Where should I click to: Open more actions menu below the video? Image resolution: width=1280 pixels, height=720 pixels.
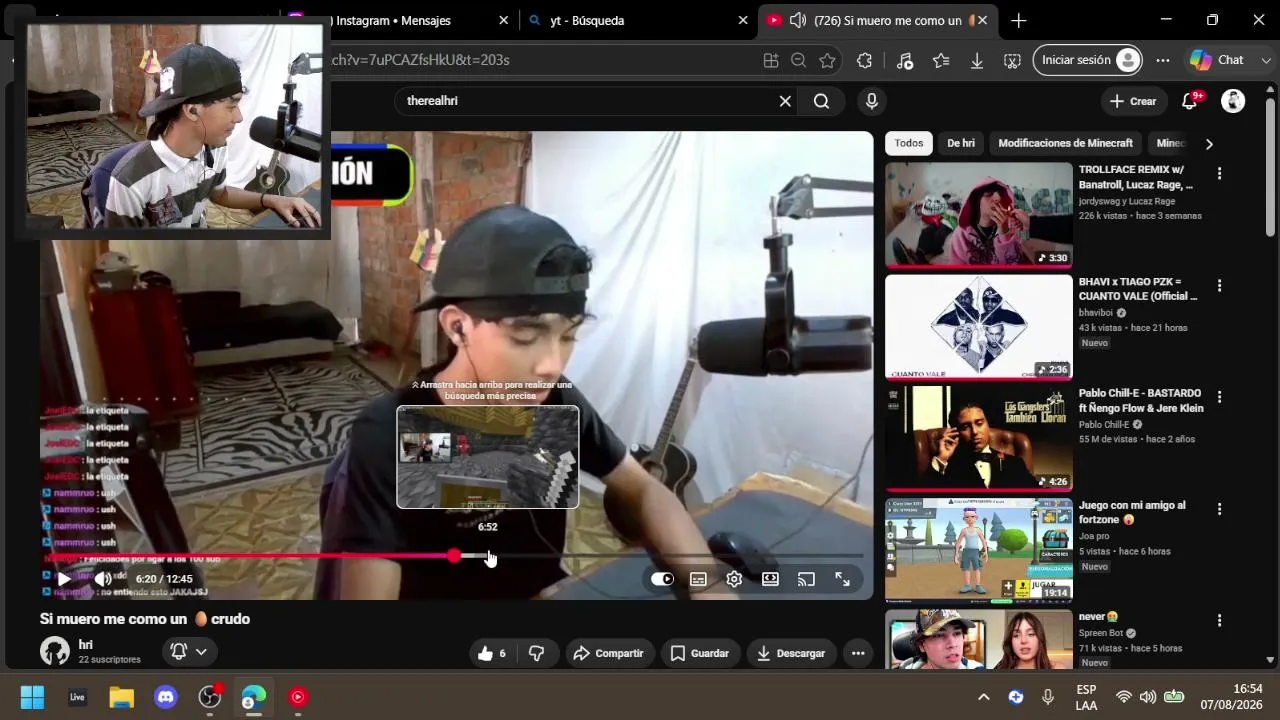pos(858,653)
